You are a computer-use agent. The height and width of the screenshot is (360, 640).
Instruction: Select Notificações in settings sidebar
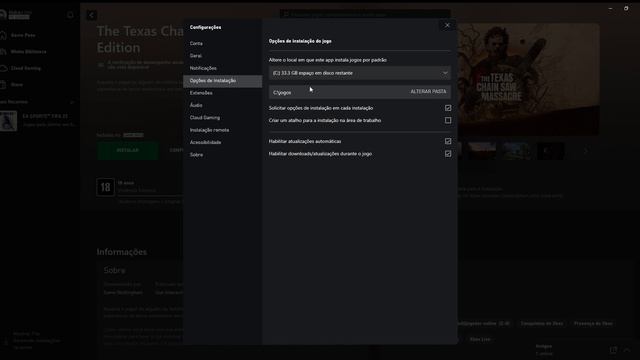tap(203, 68)
